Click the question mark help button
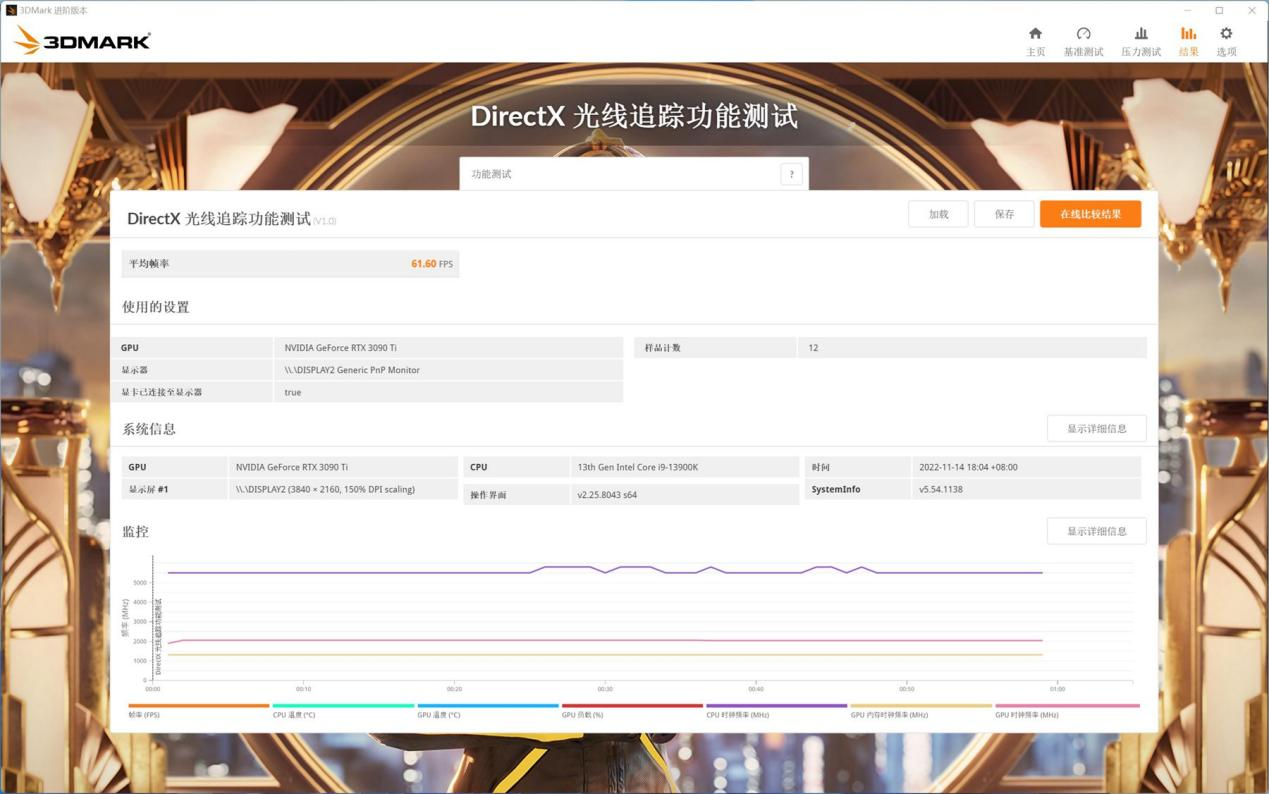 coord(791,174)
